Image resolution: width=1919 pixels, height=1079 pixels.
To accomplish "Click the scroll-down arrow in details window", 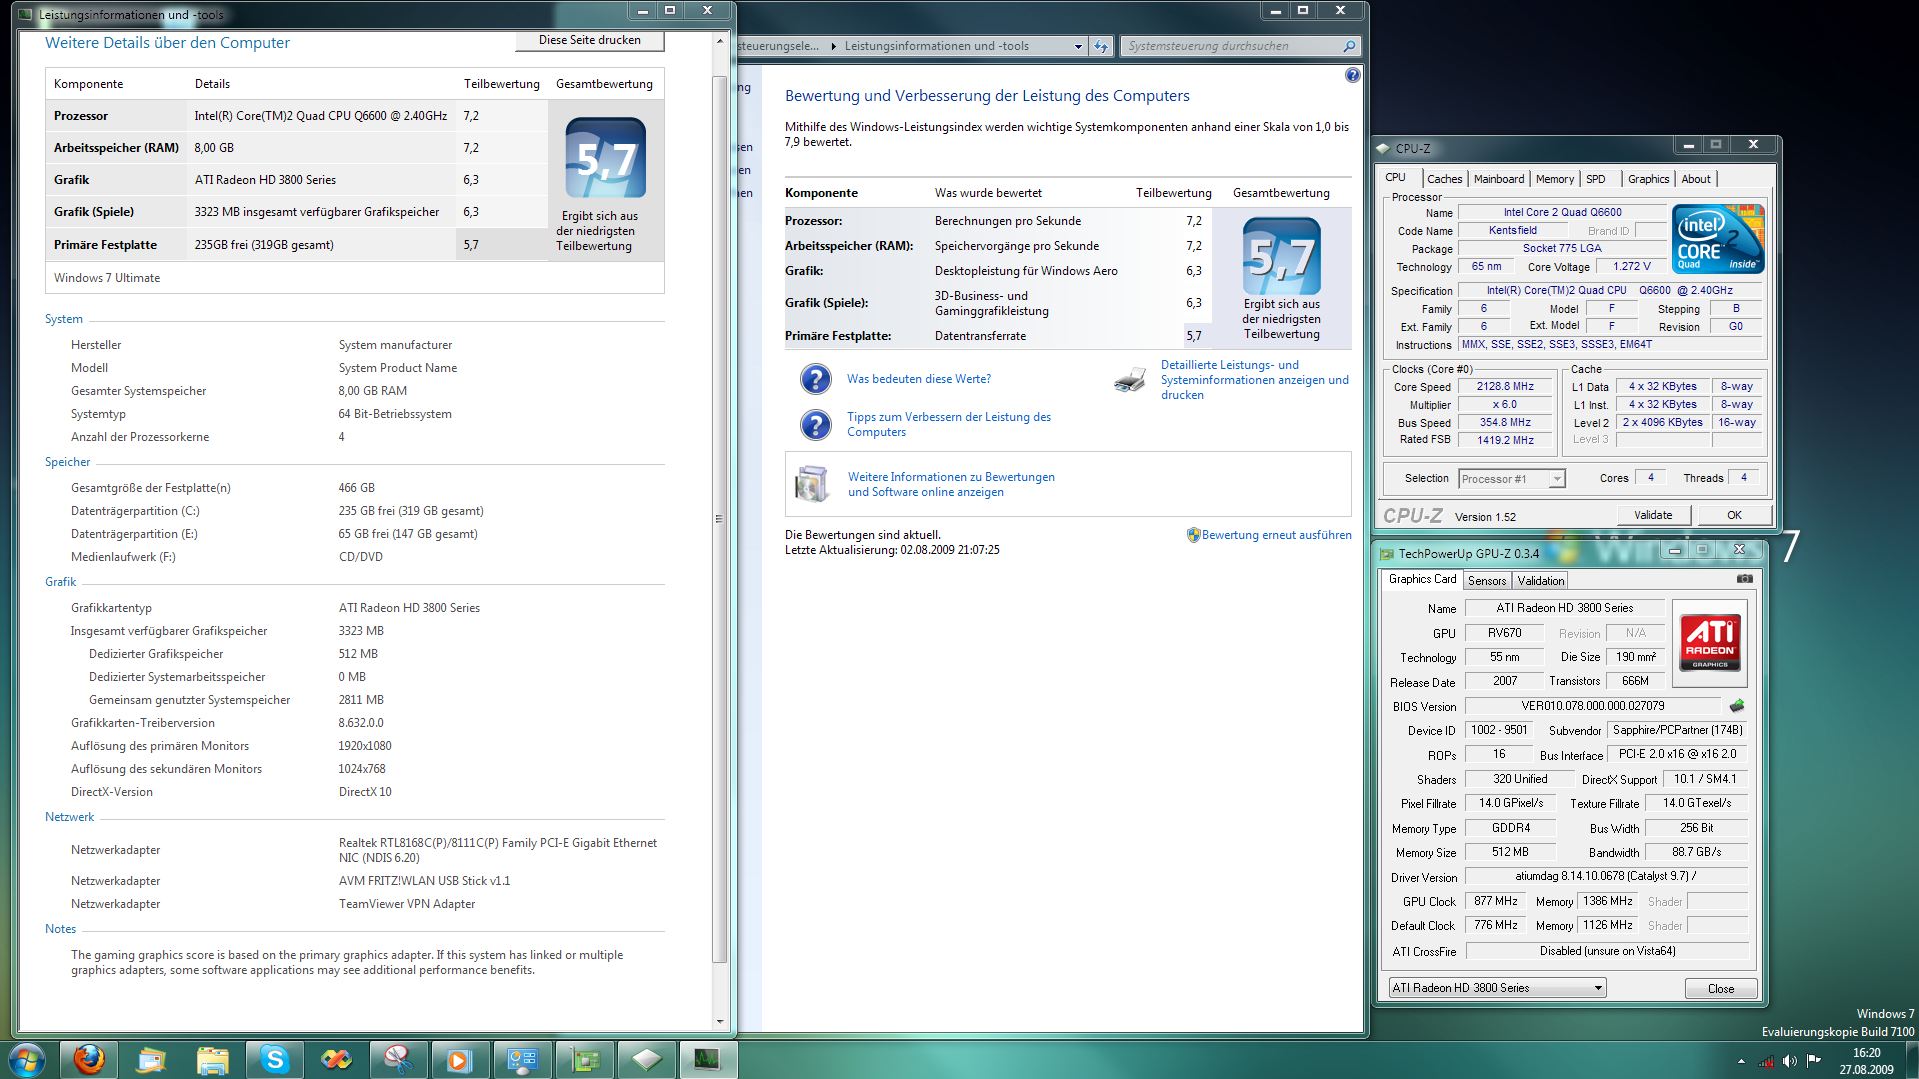I will click(720, 1022).
